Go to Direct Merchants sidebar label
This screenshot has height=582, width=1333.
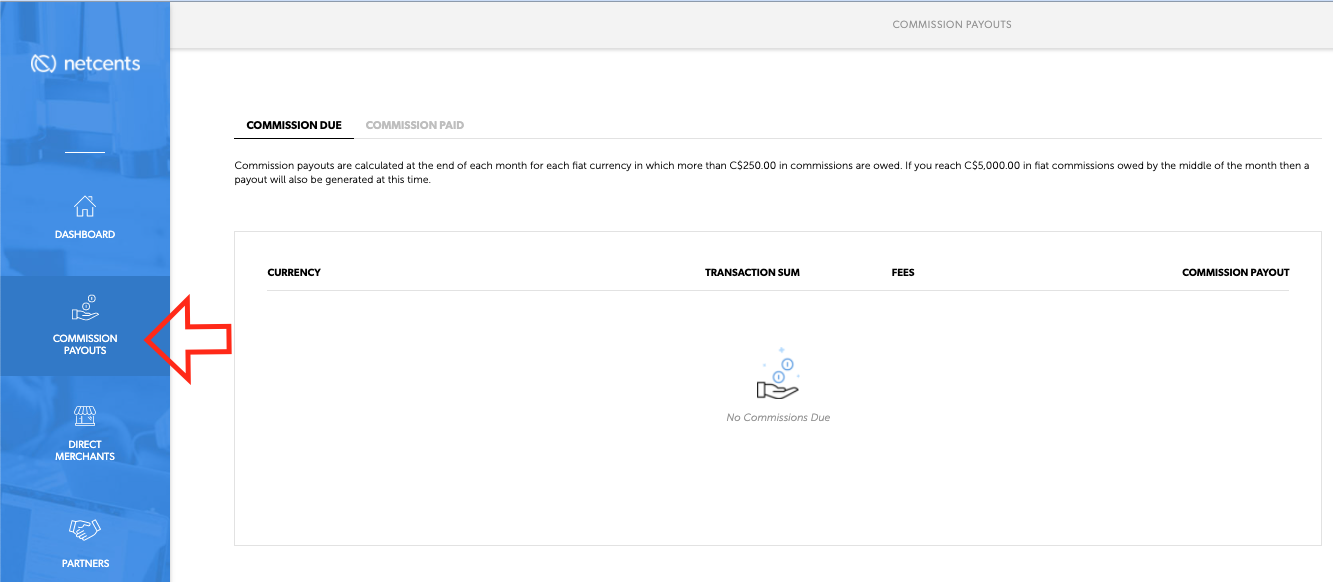[x=85, y=450]
